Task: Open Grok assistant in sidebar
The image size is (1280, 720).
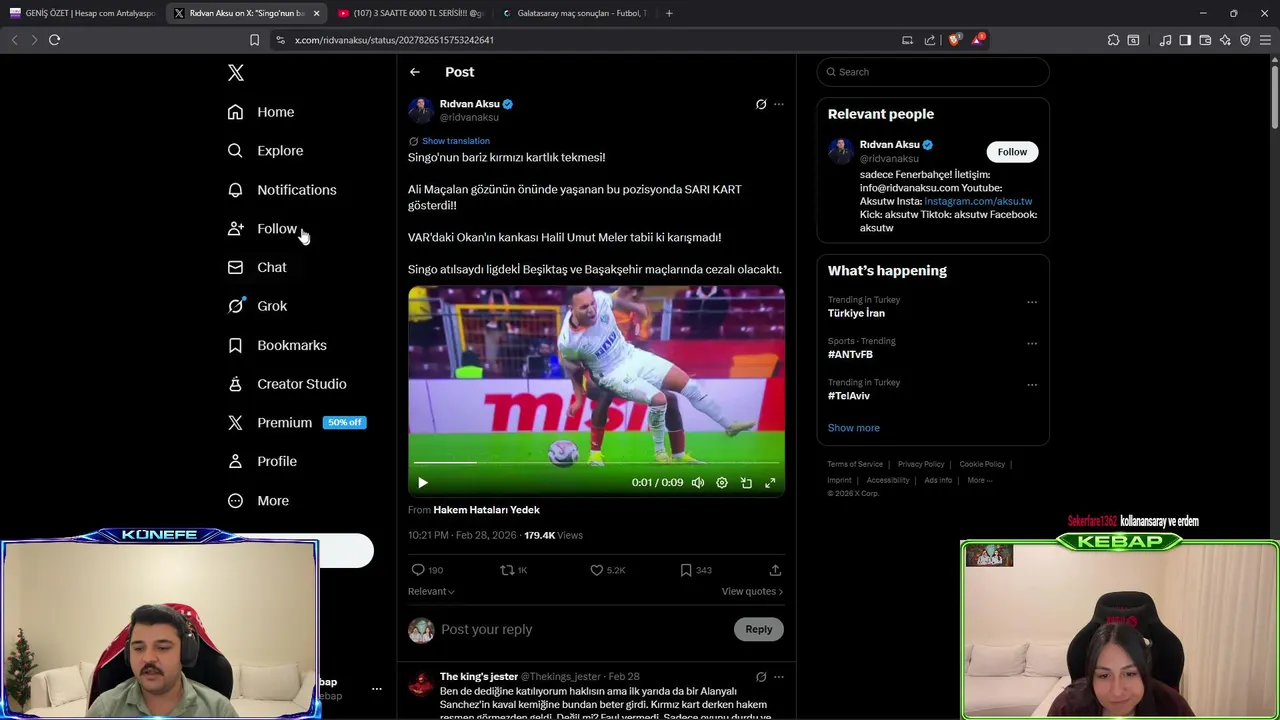Action: (x=257, y=306)
